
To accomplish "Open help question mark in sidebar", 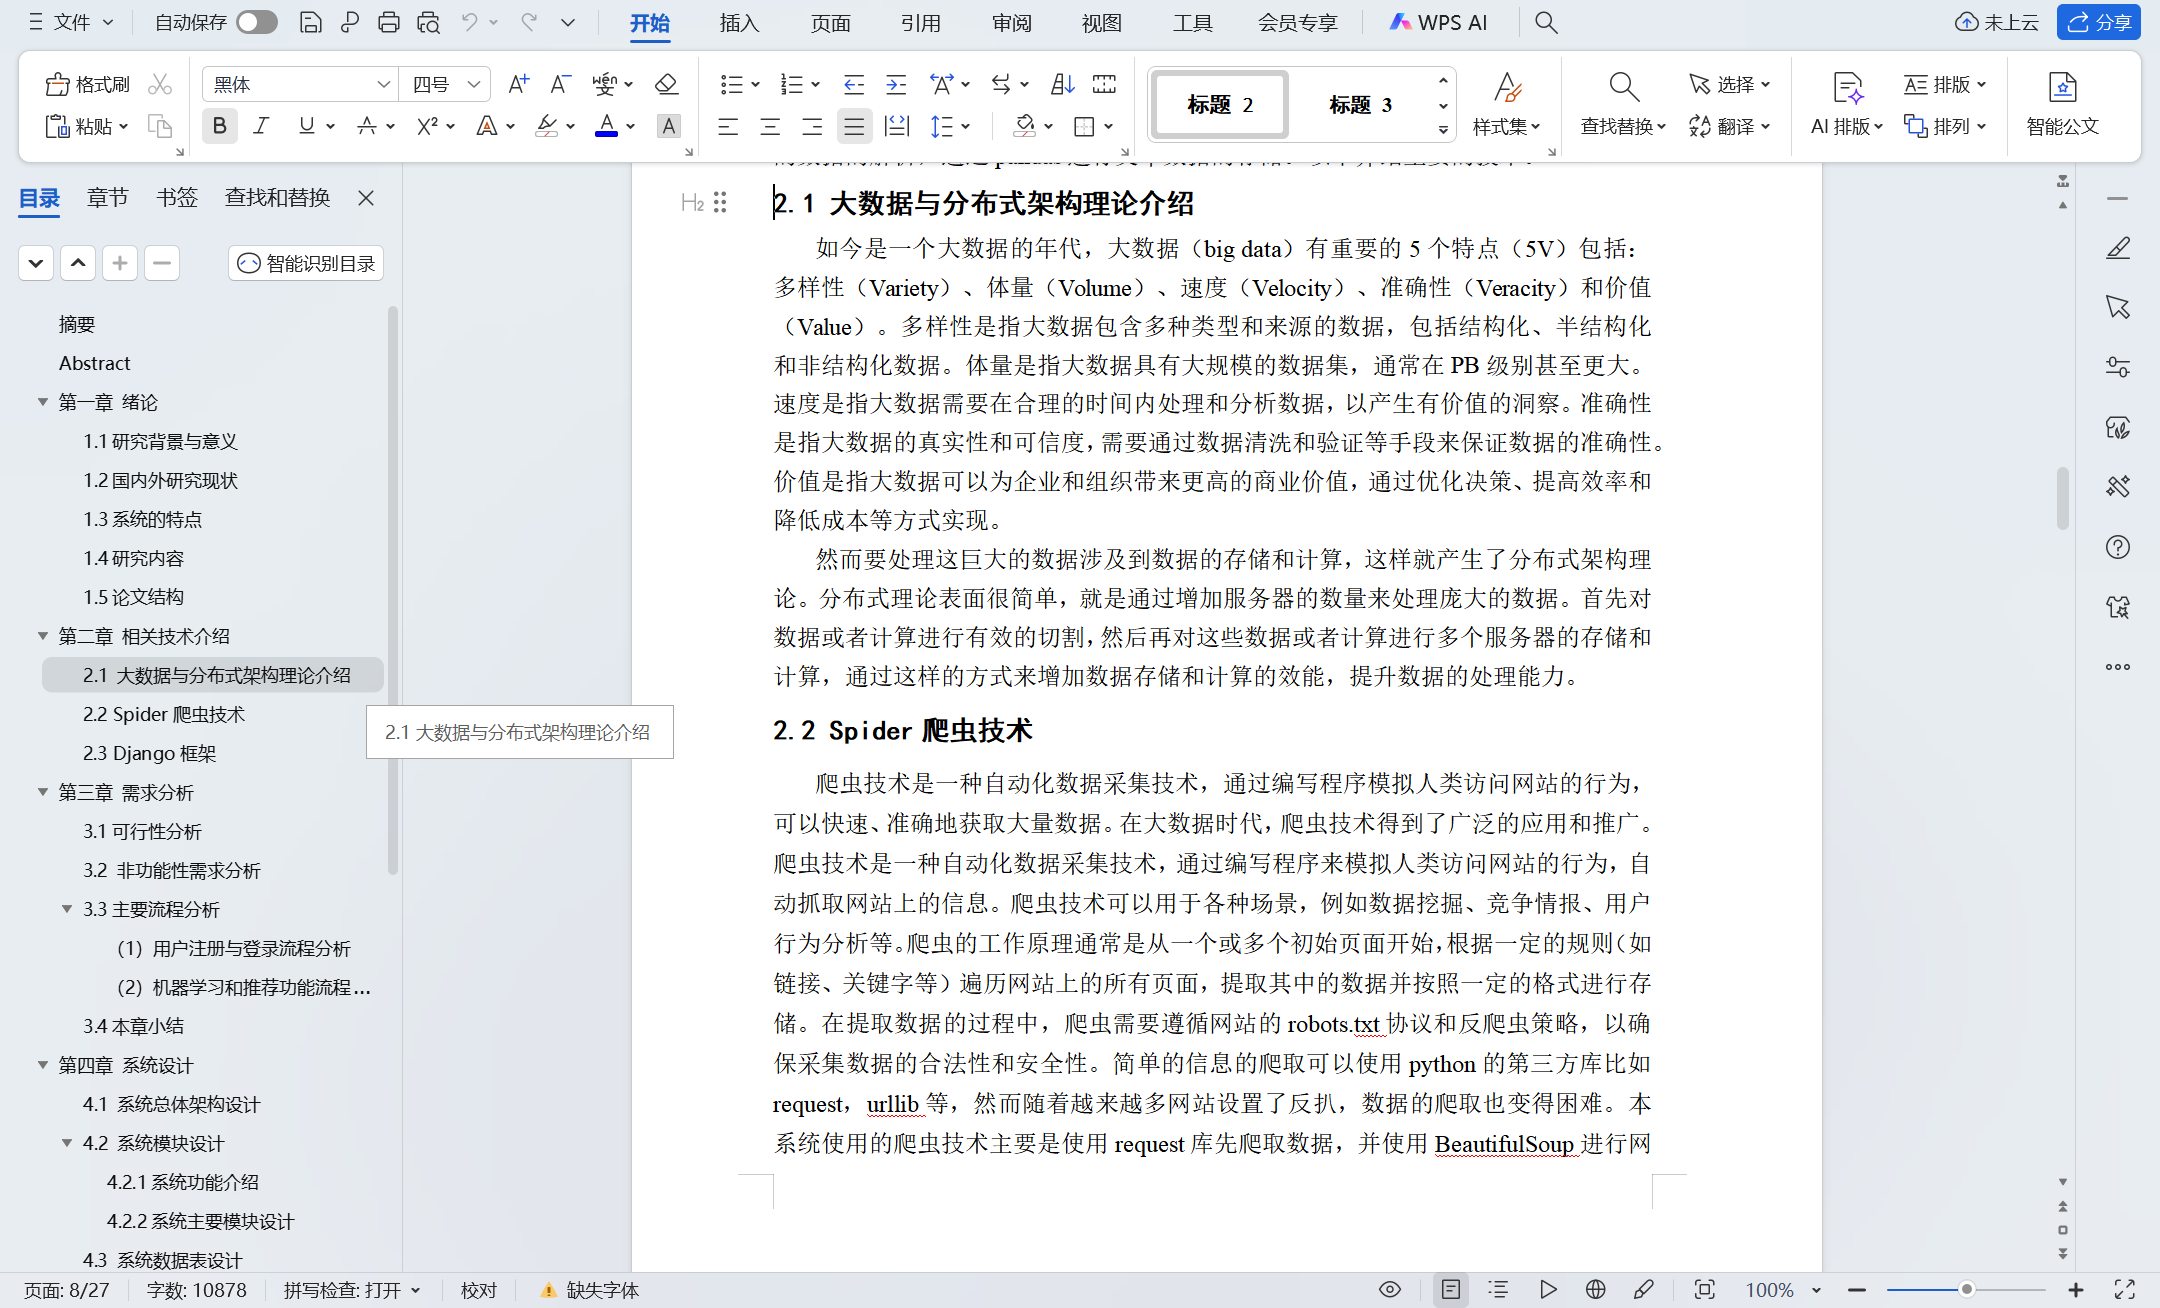I will click(x=2117, y=547).
